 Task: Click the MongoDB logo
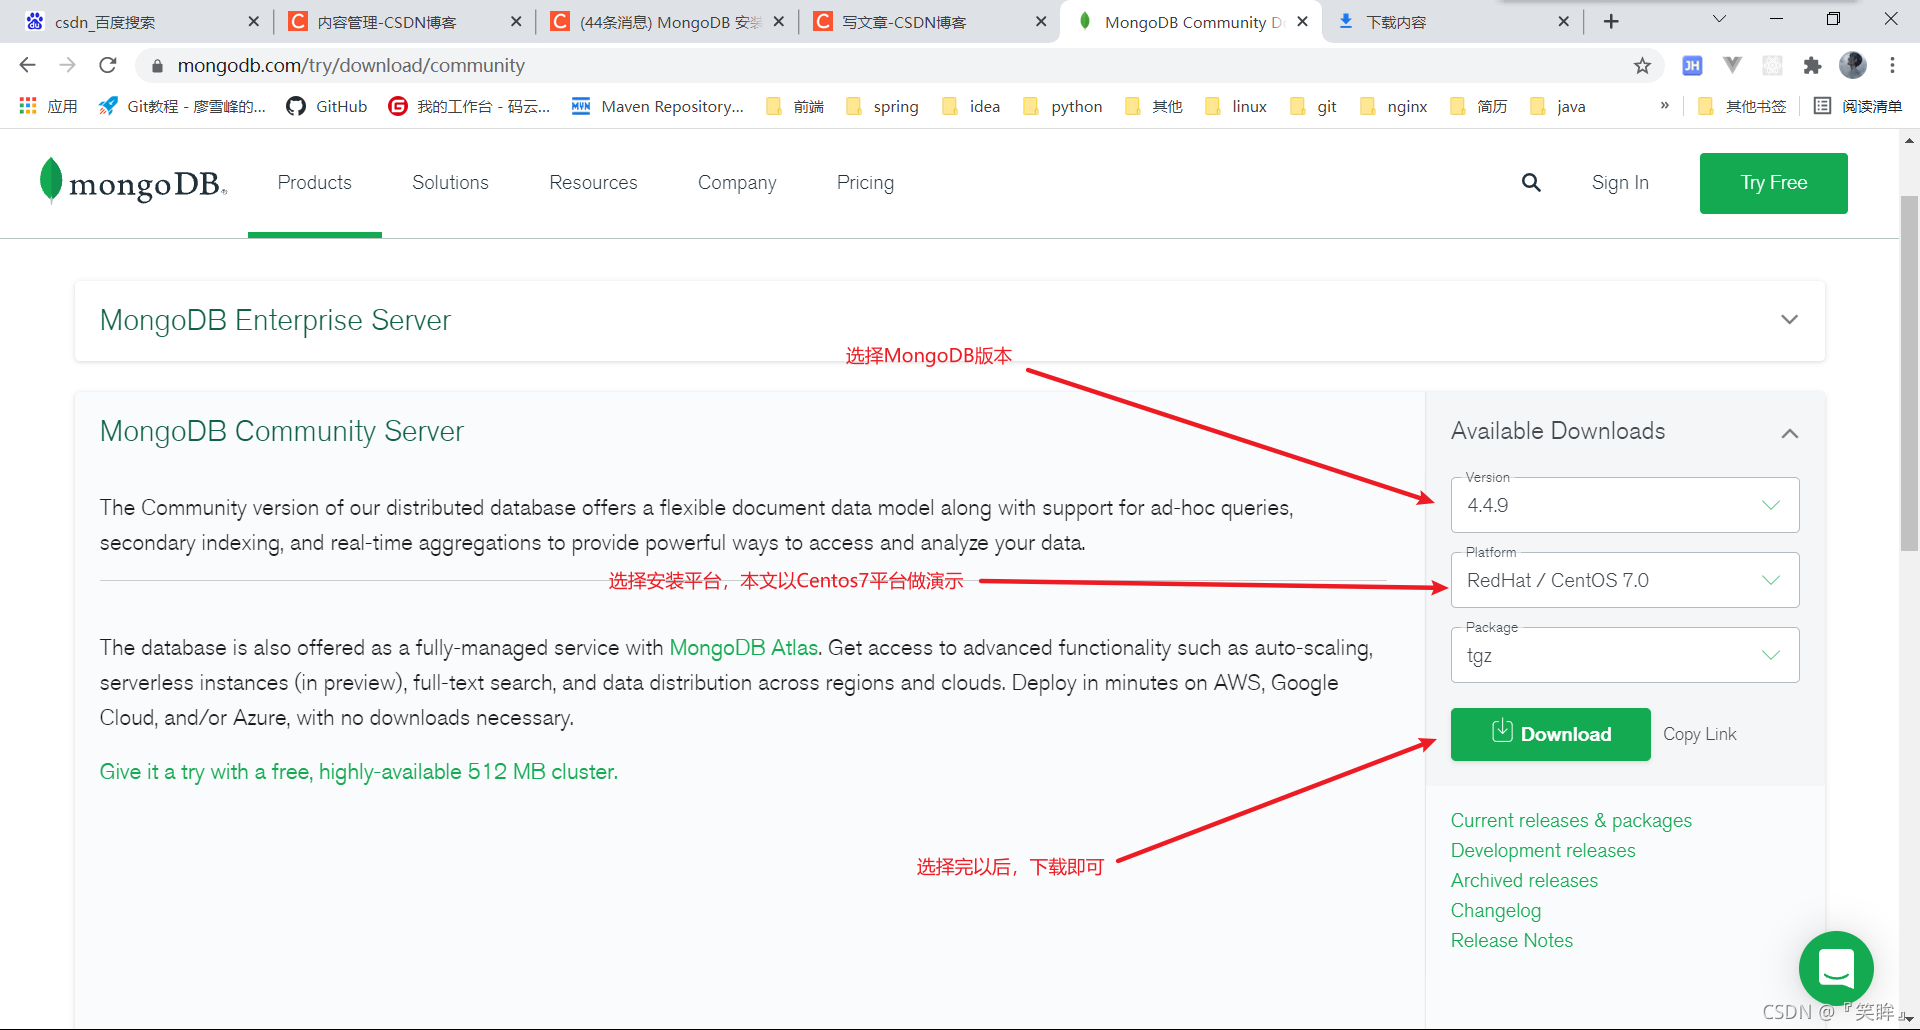point(132,182)
